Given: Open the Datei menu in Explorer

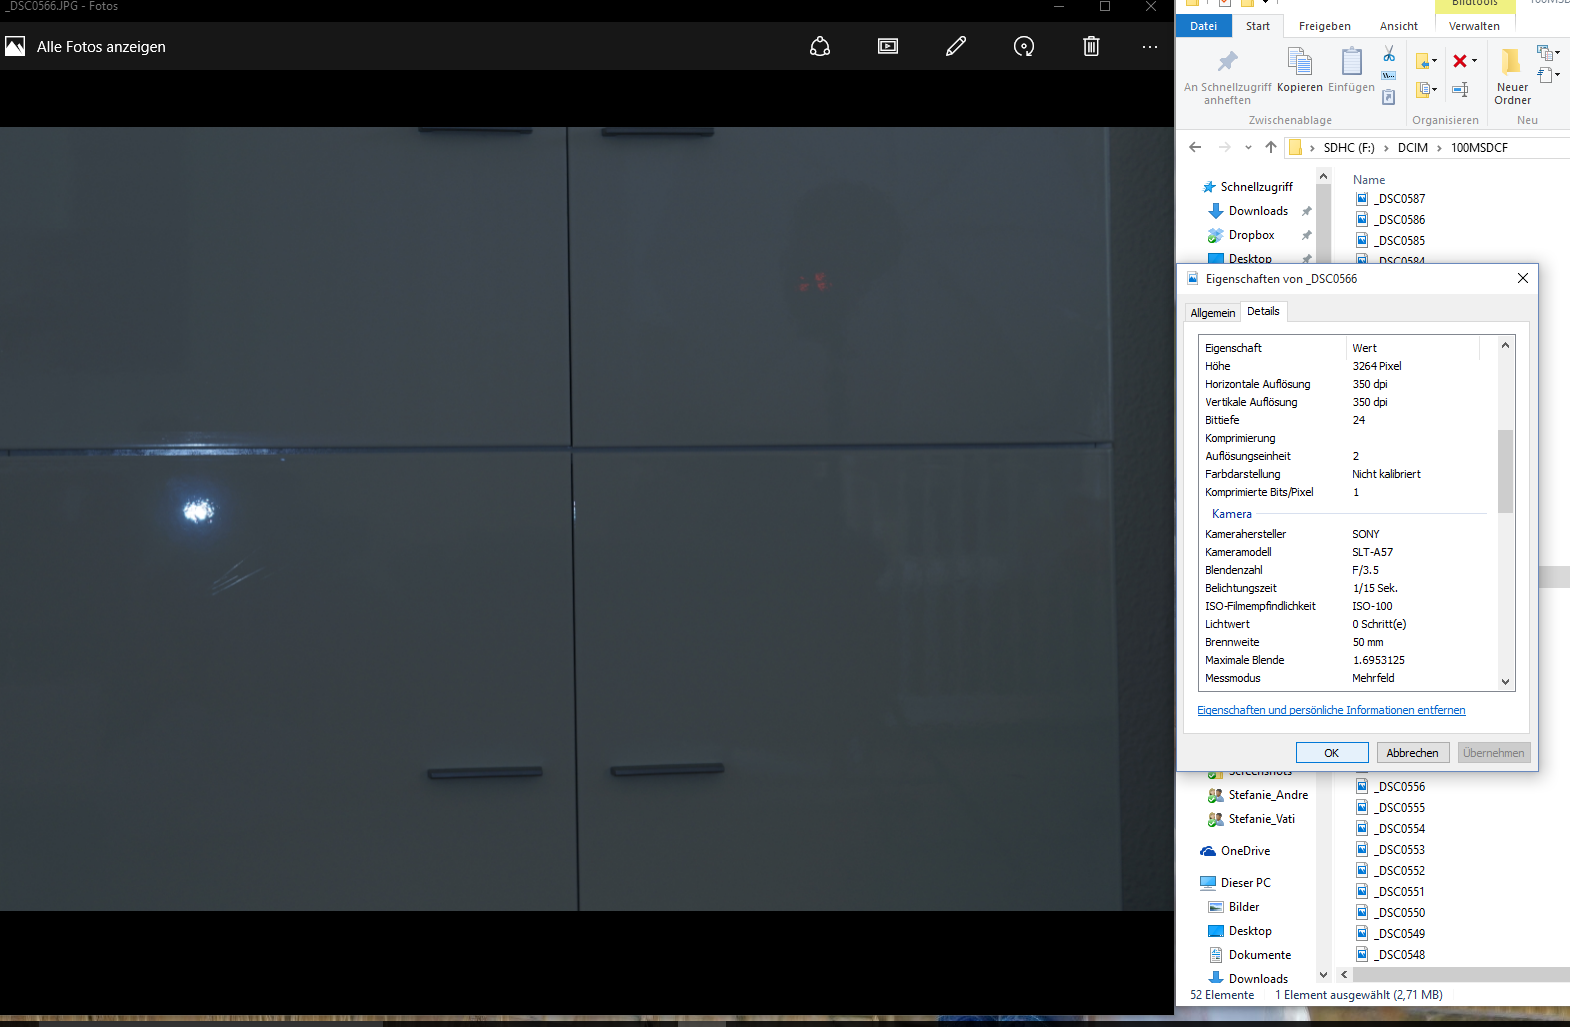Looking at the screenshot, I should click(1204, 26).
